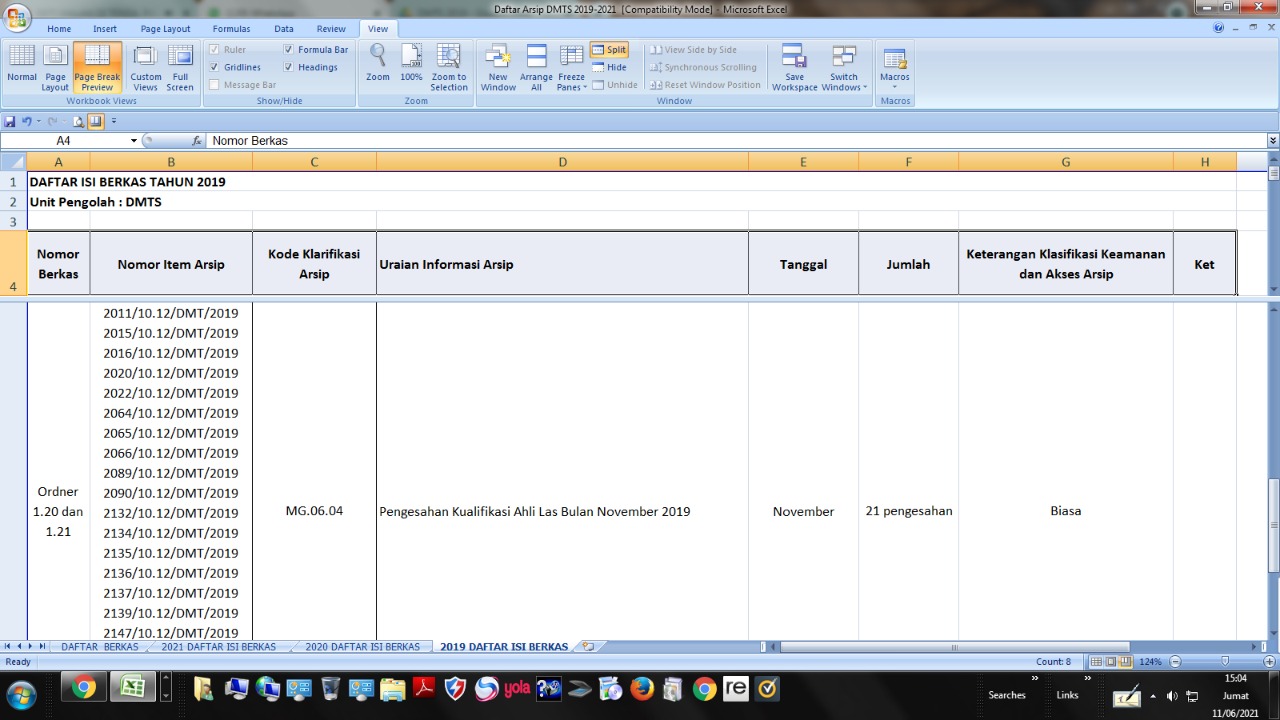Adjust the zoom slider in status bar

click(1225, 662)
